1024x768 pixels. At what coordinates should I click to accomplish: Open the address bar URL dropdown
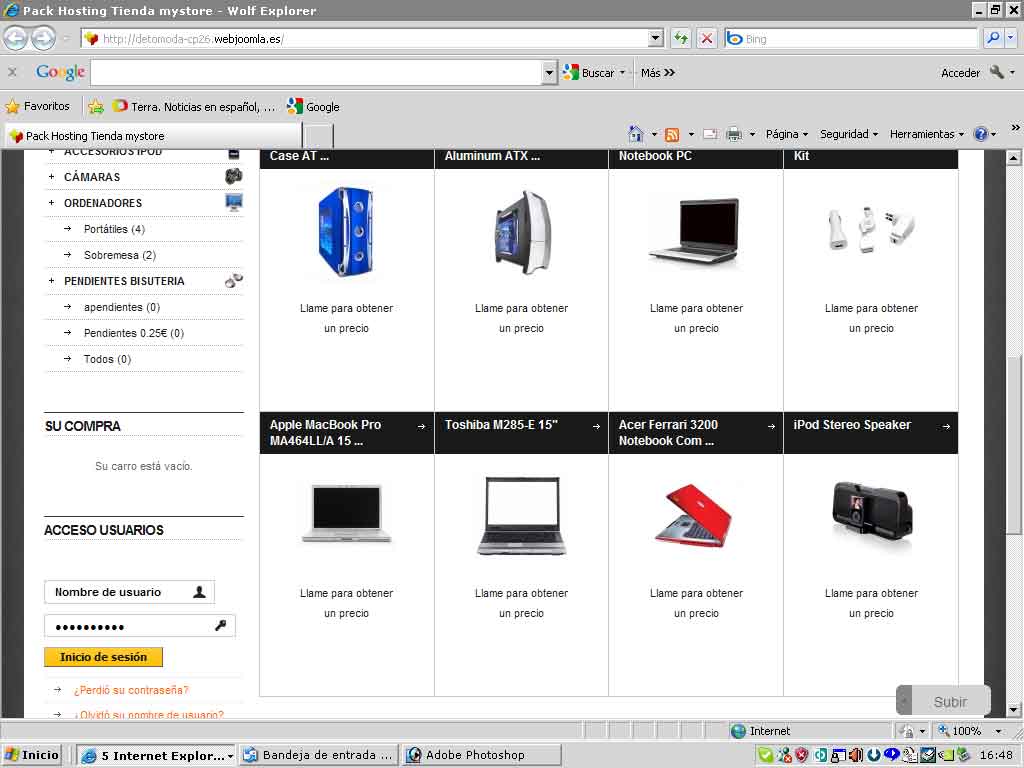tap(656, 39)
